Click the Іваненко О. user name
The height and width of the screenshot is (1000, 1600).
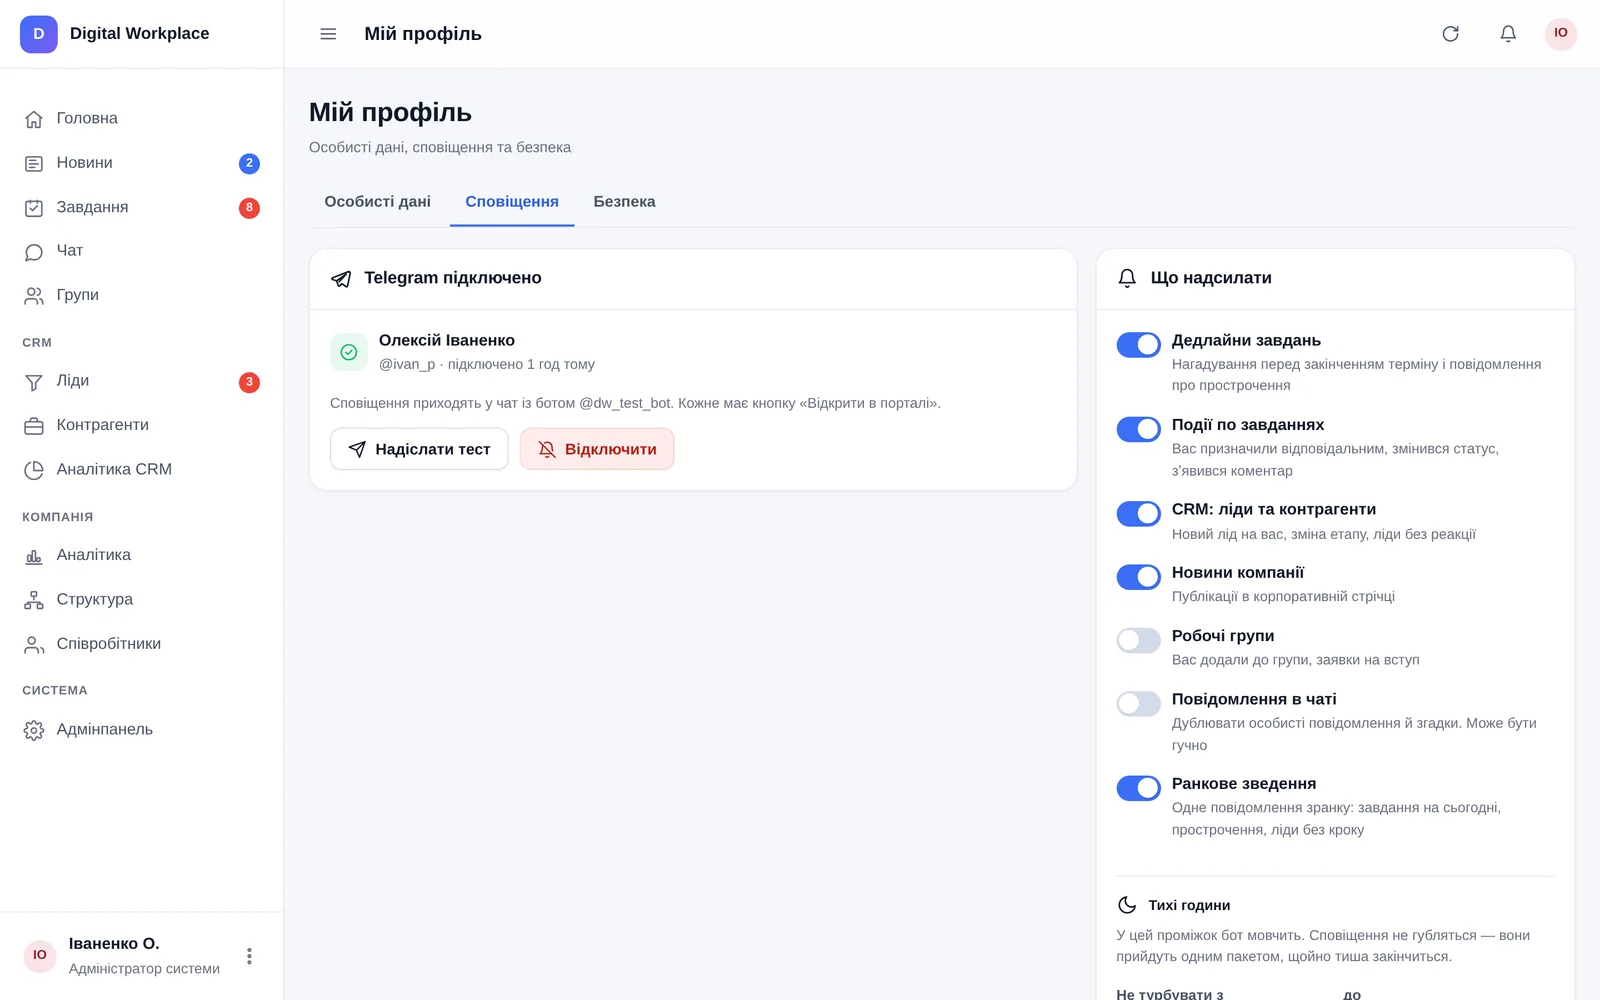click(x=114, y=944)
